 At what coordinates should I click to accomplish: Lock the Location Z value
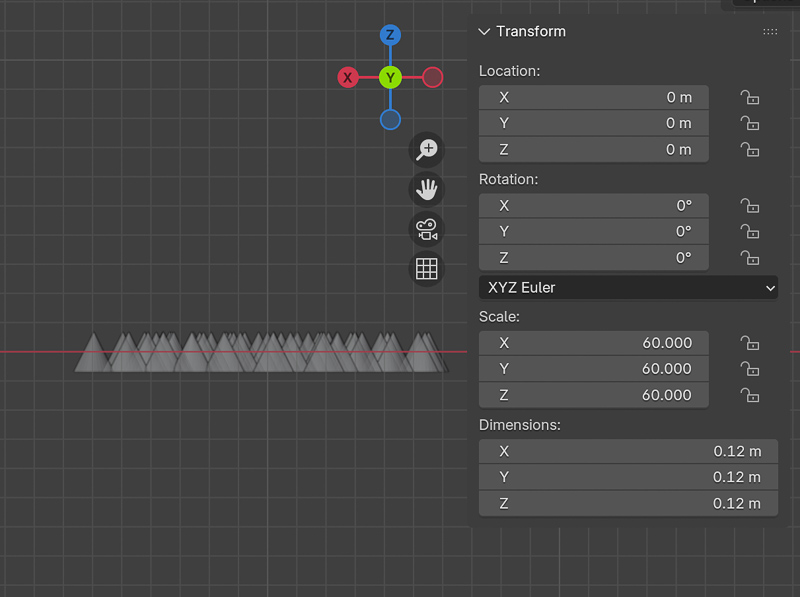[x=749, y=149]
